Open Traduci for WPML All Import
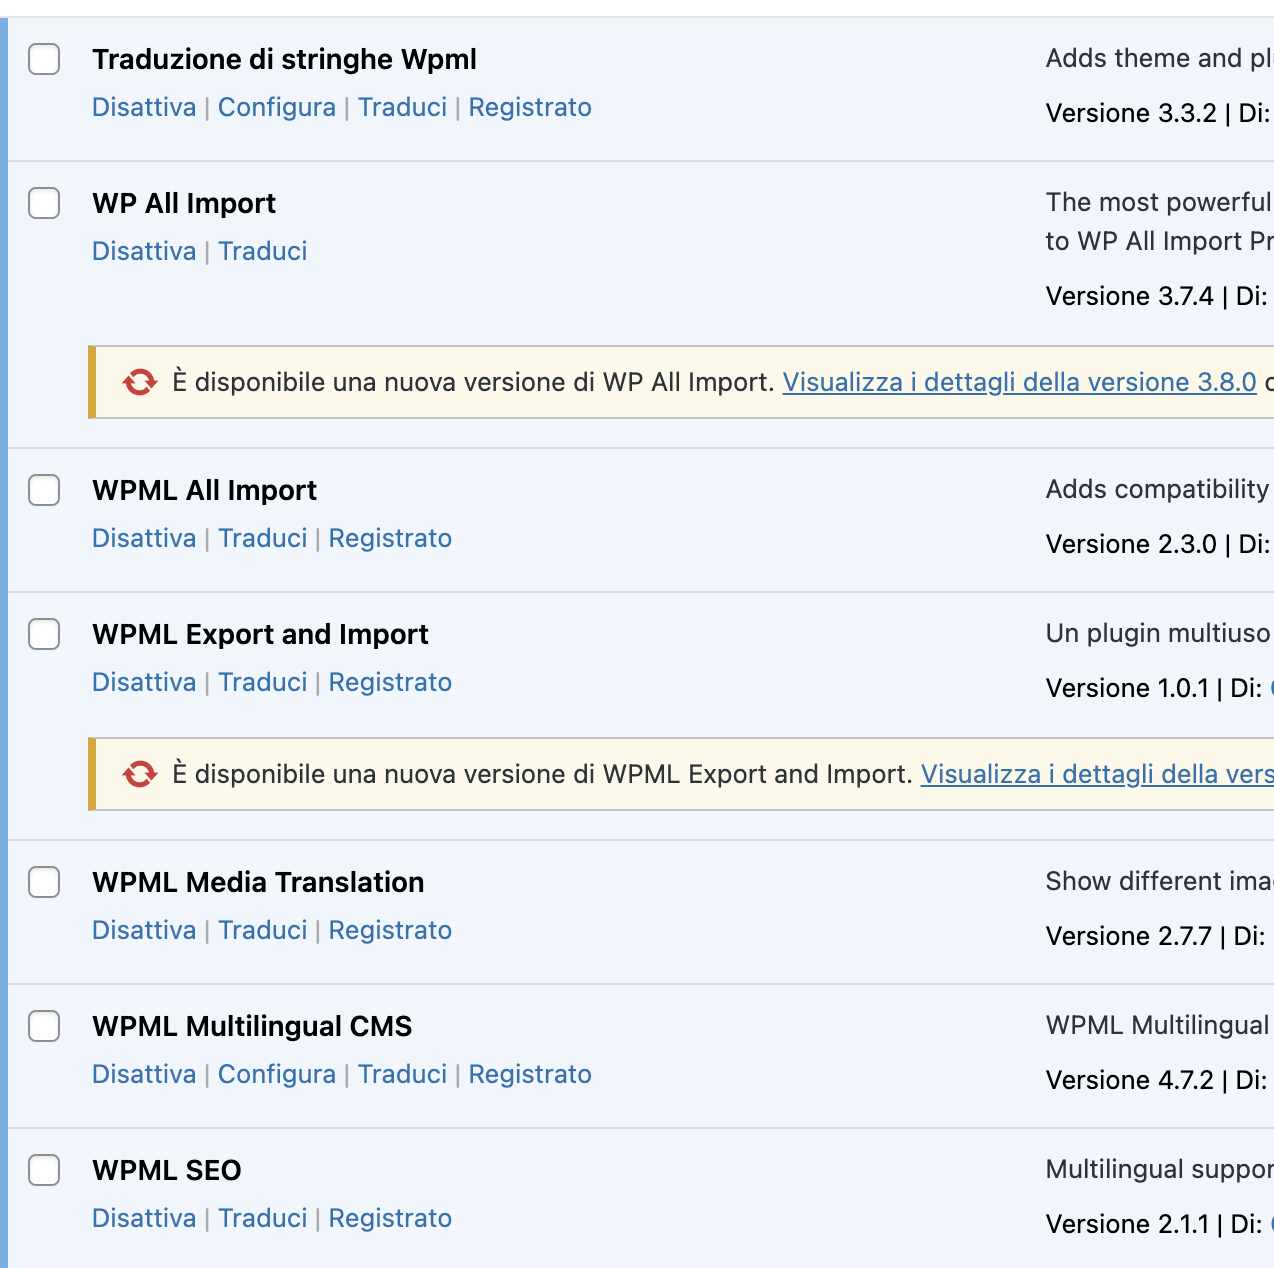1274x1268 pixels. coord(263,538)
